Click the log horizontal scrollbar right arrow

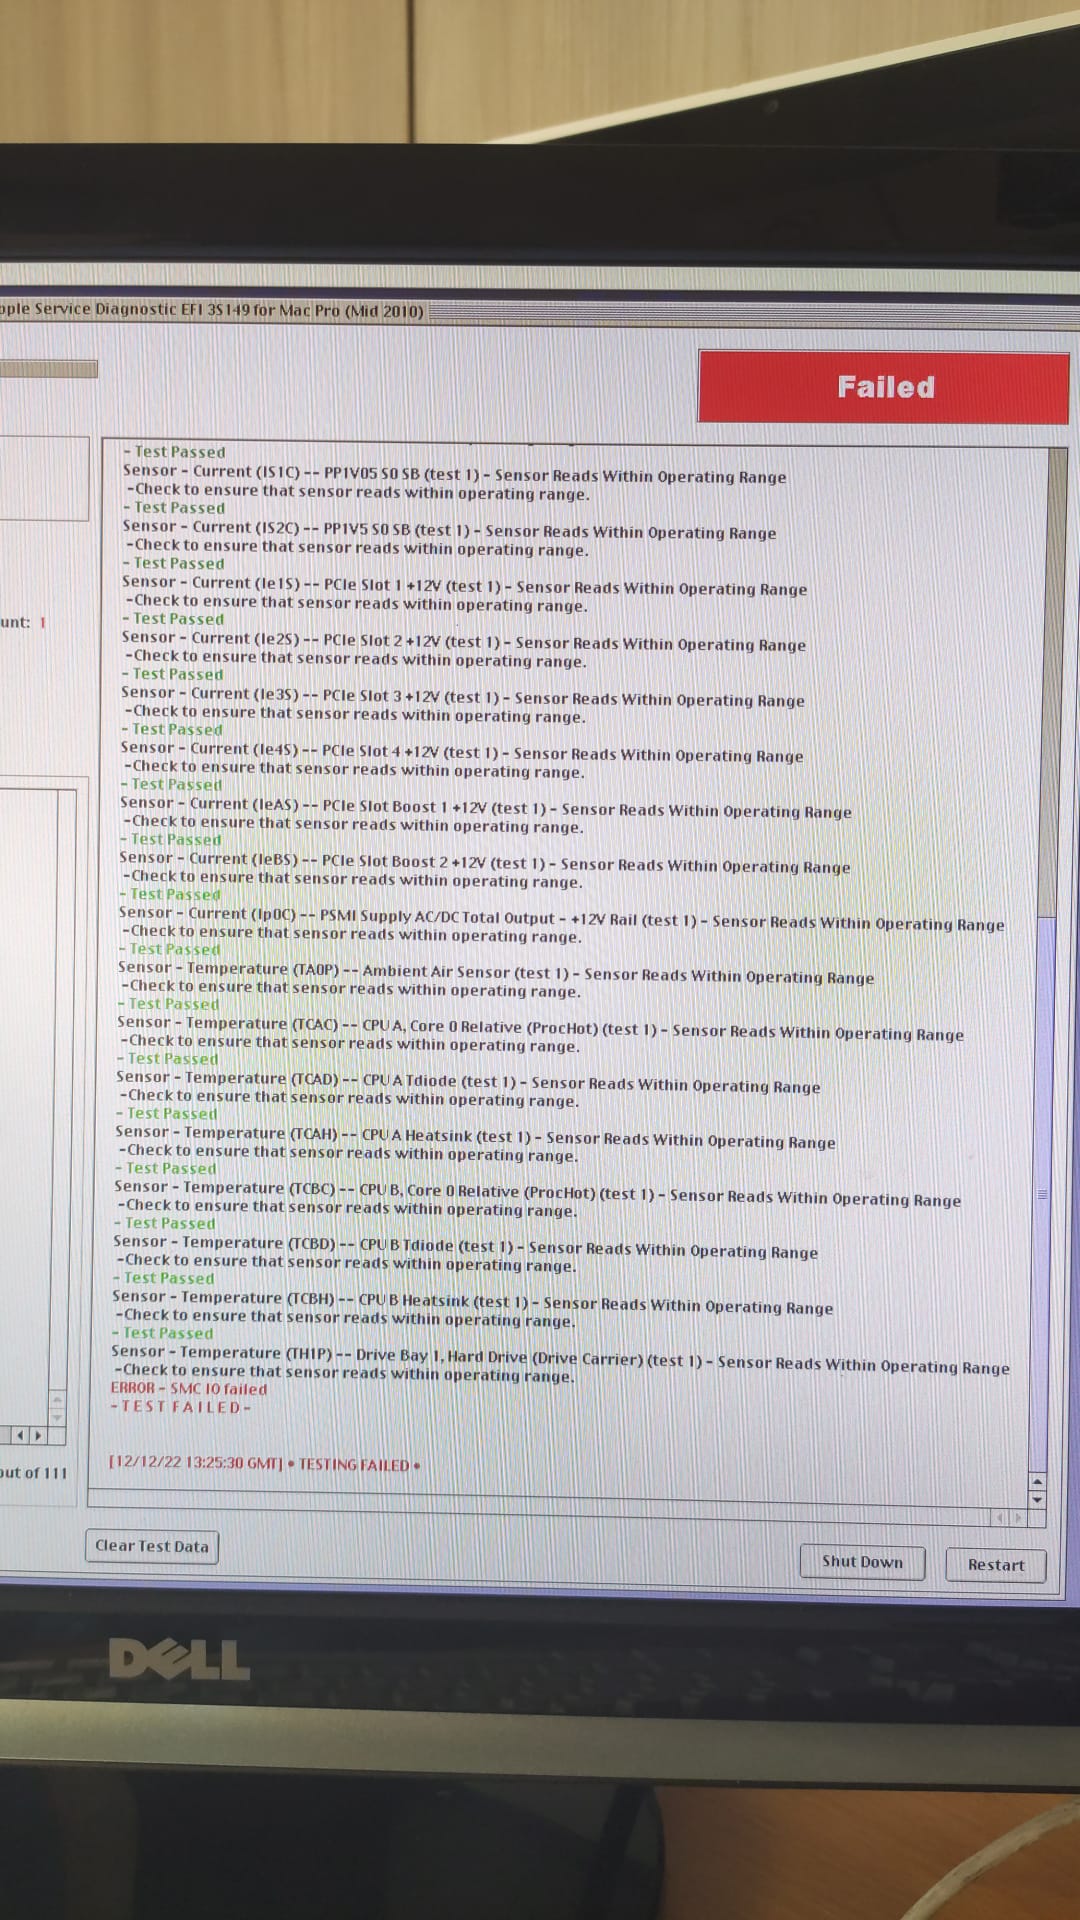click(x=1019, y=1518)
